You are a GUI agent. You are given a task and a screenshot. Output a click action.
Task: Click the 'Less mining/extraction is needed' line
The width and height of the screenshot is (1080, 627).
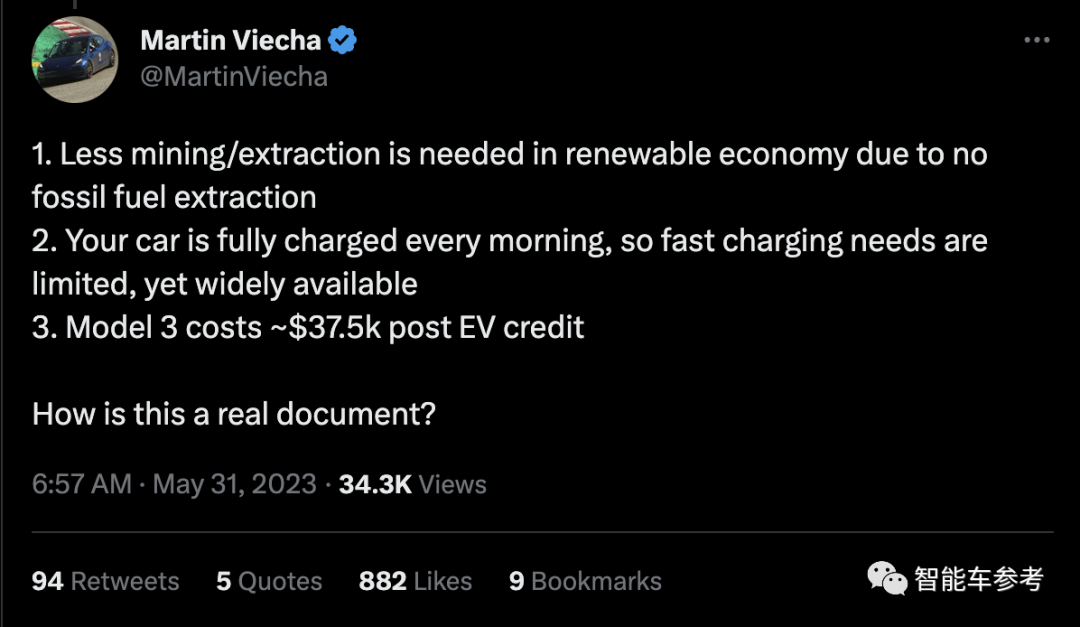[508, 155]
